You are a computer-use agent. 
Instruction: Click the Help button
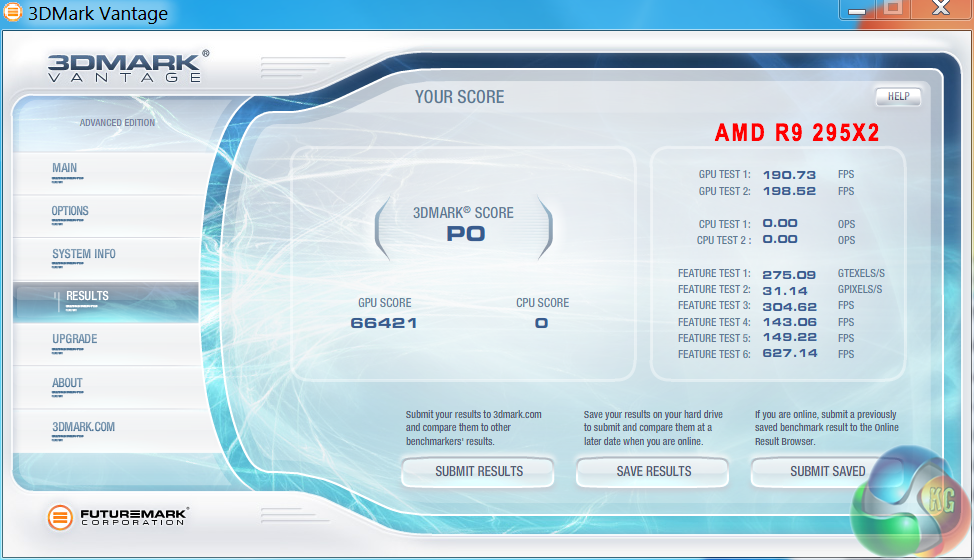click(x=898, y=96)
